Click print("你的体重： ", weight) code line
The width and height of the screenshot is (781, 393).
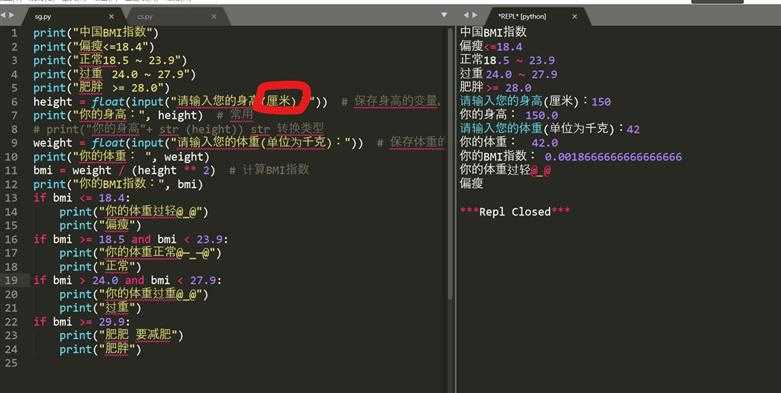coord(122,157)
